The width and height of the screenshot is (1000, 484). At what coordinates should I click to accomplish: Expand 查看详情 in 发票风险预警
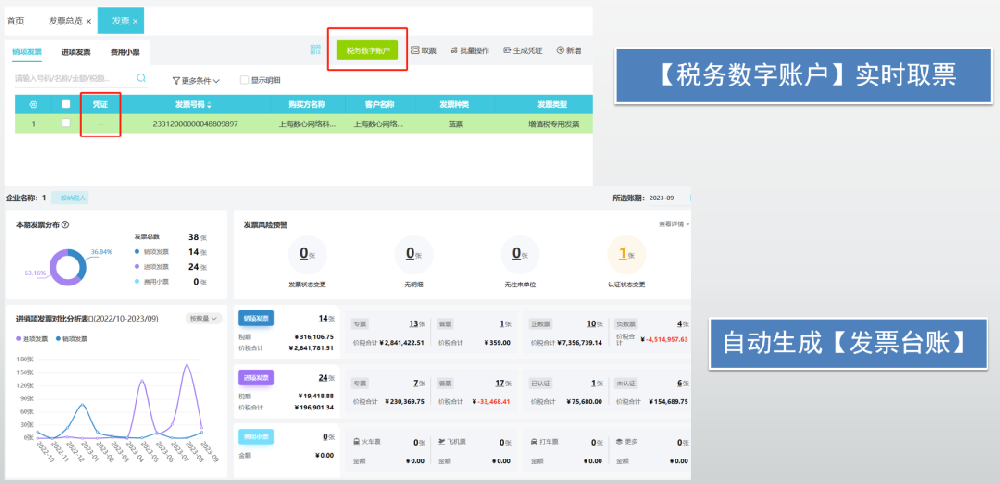coord(675,224)
